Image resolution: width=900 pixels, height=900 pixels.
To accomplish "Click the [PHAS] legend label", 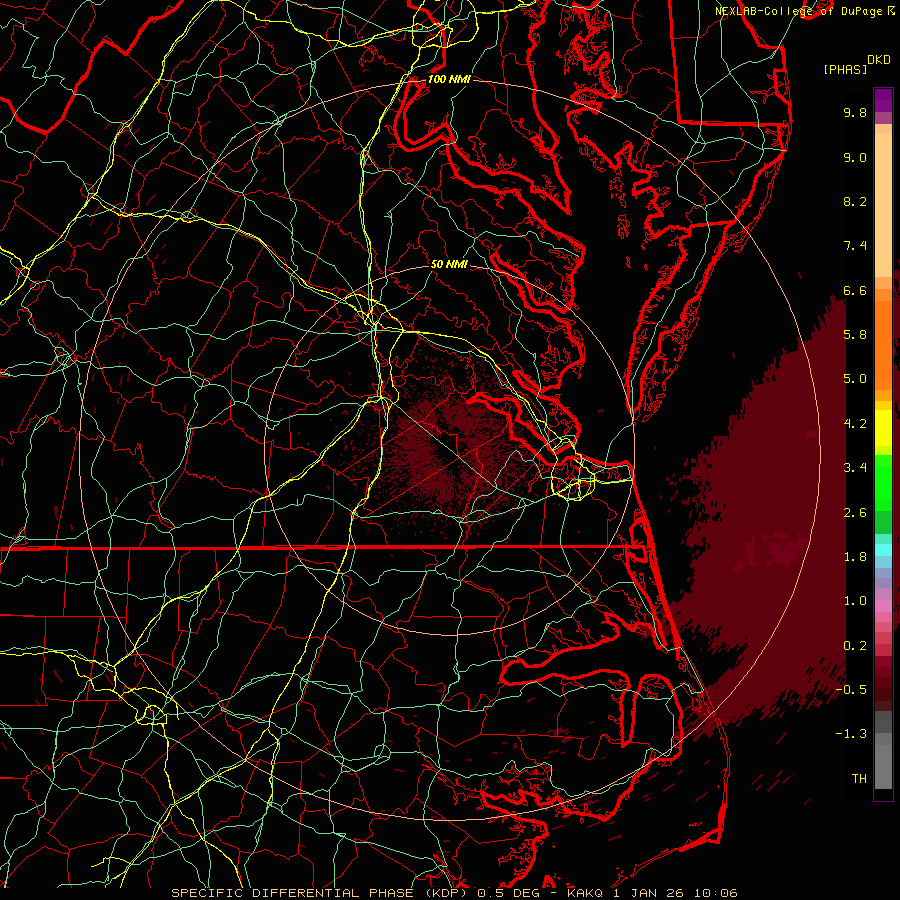I will coord(845,69).
